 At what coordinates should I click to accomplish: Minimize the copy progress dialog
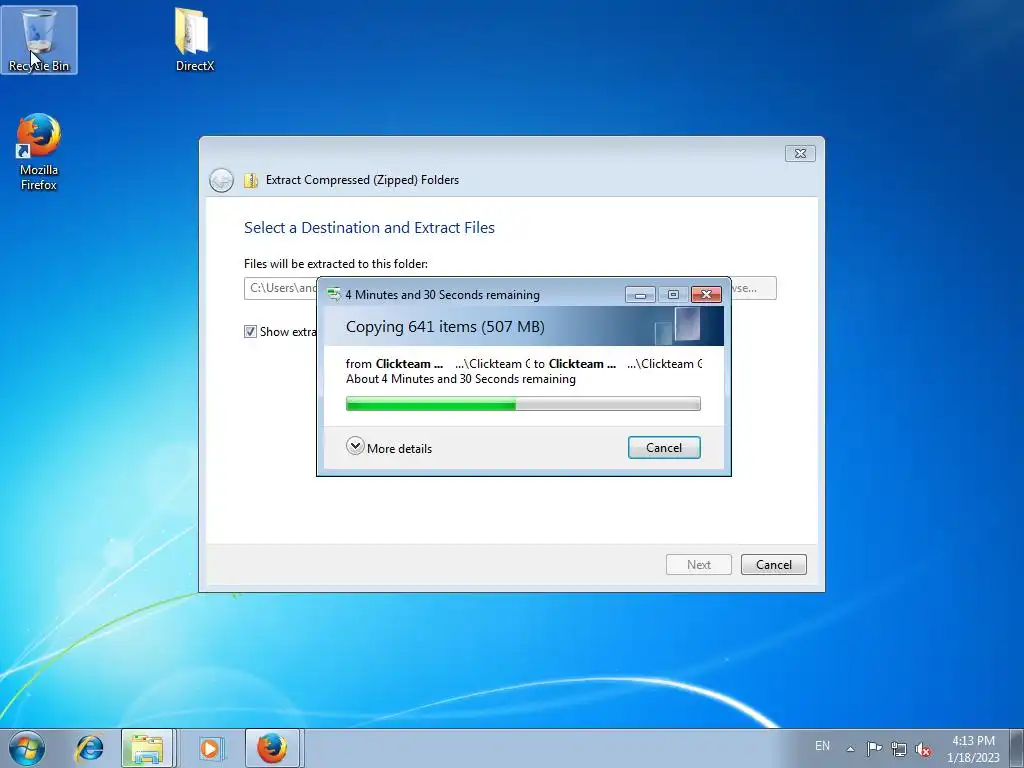click(640, 295)
